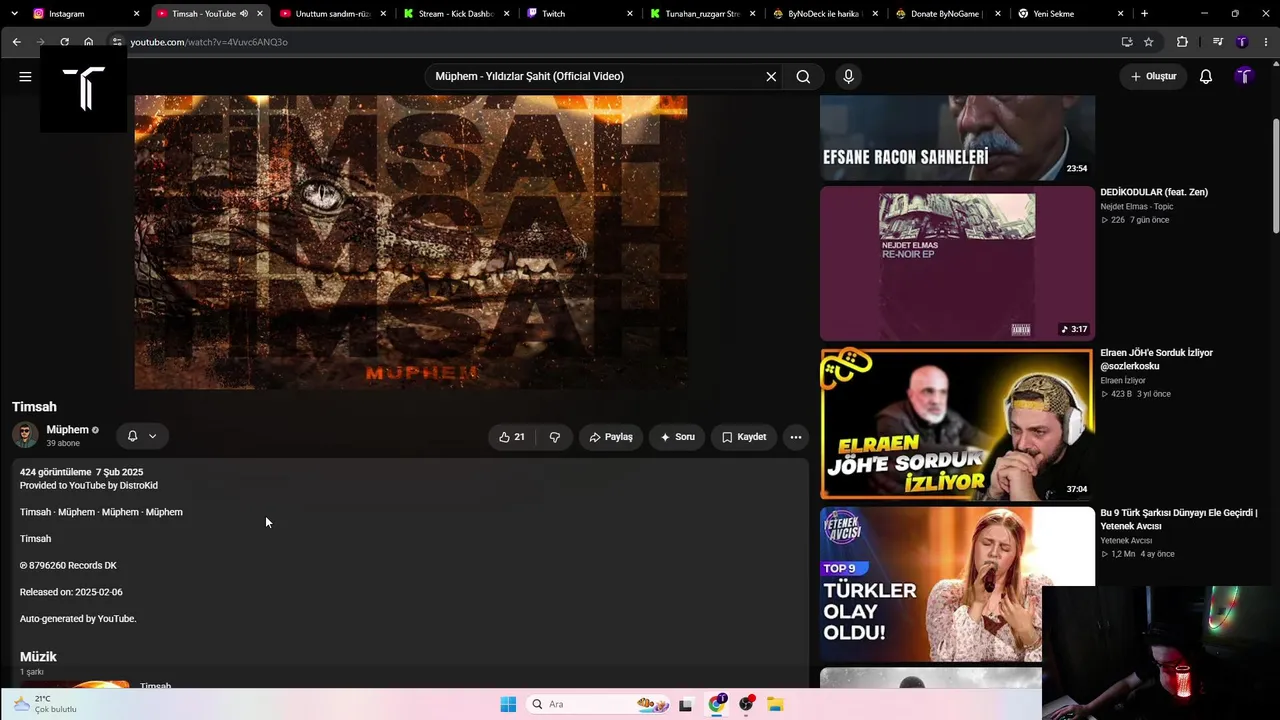This screenshot has width=1280, height=720.
Task: Open Elraen JÖH'e Sorduk İzliyor video title
Action: [x=1156, y=359]
